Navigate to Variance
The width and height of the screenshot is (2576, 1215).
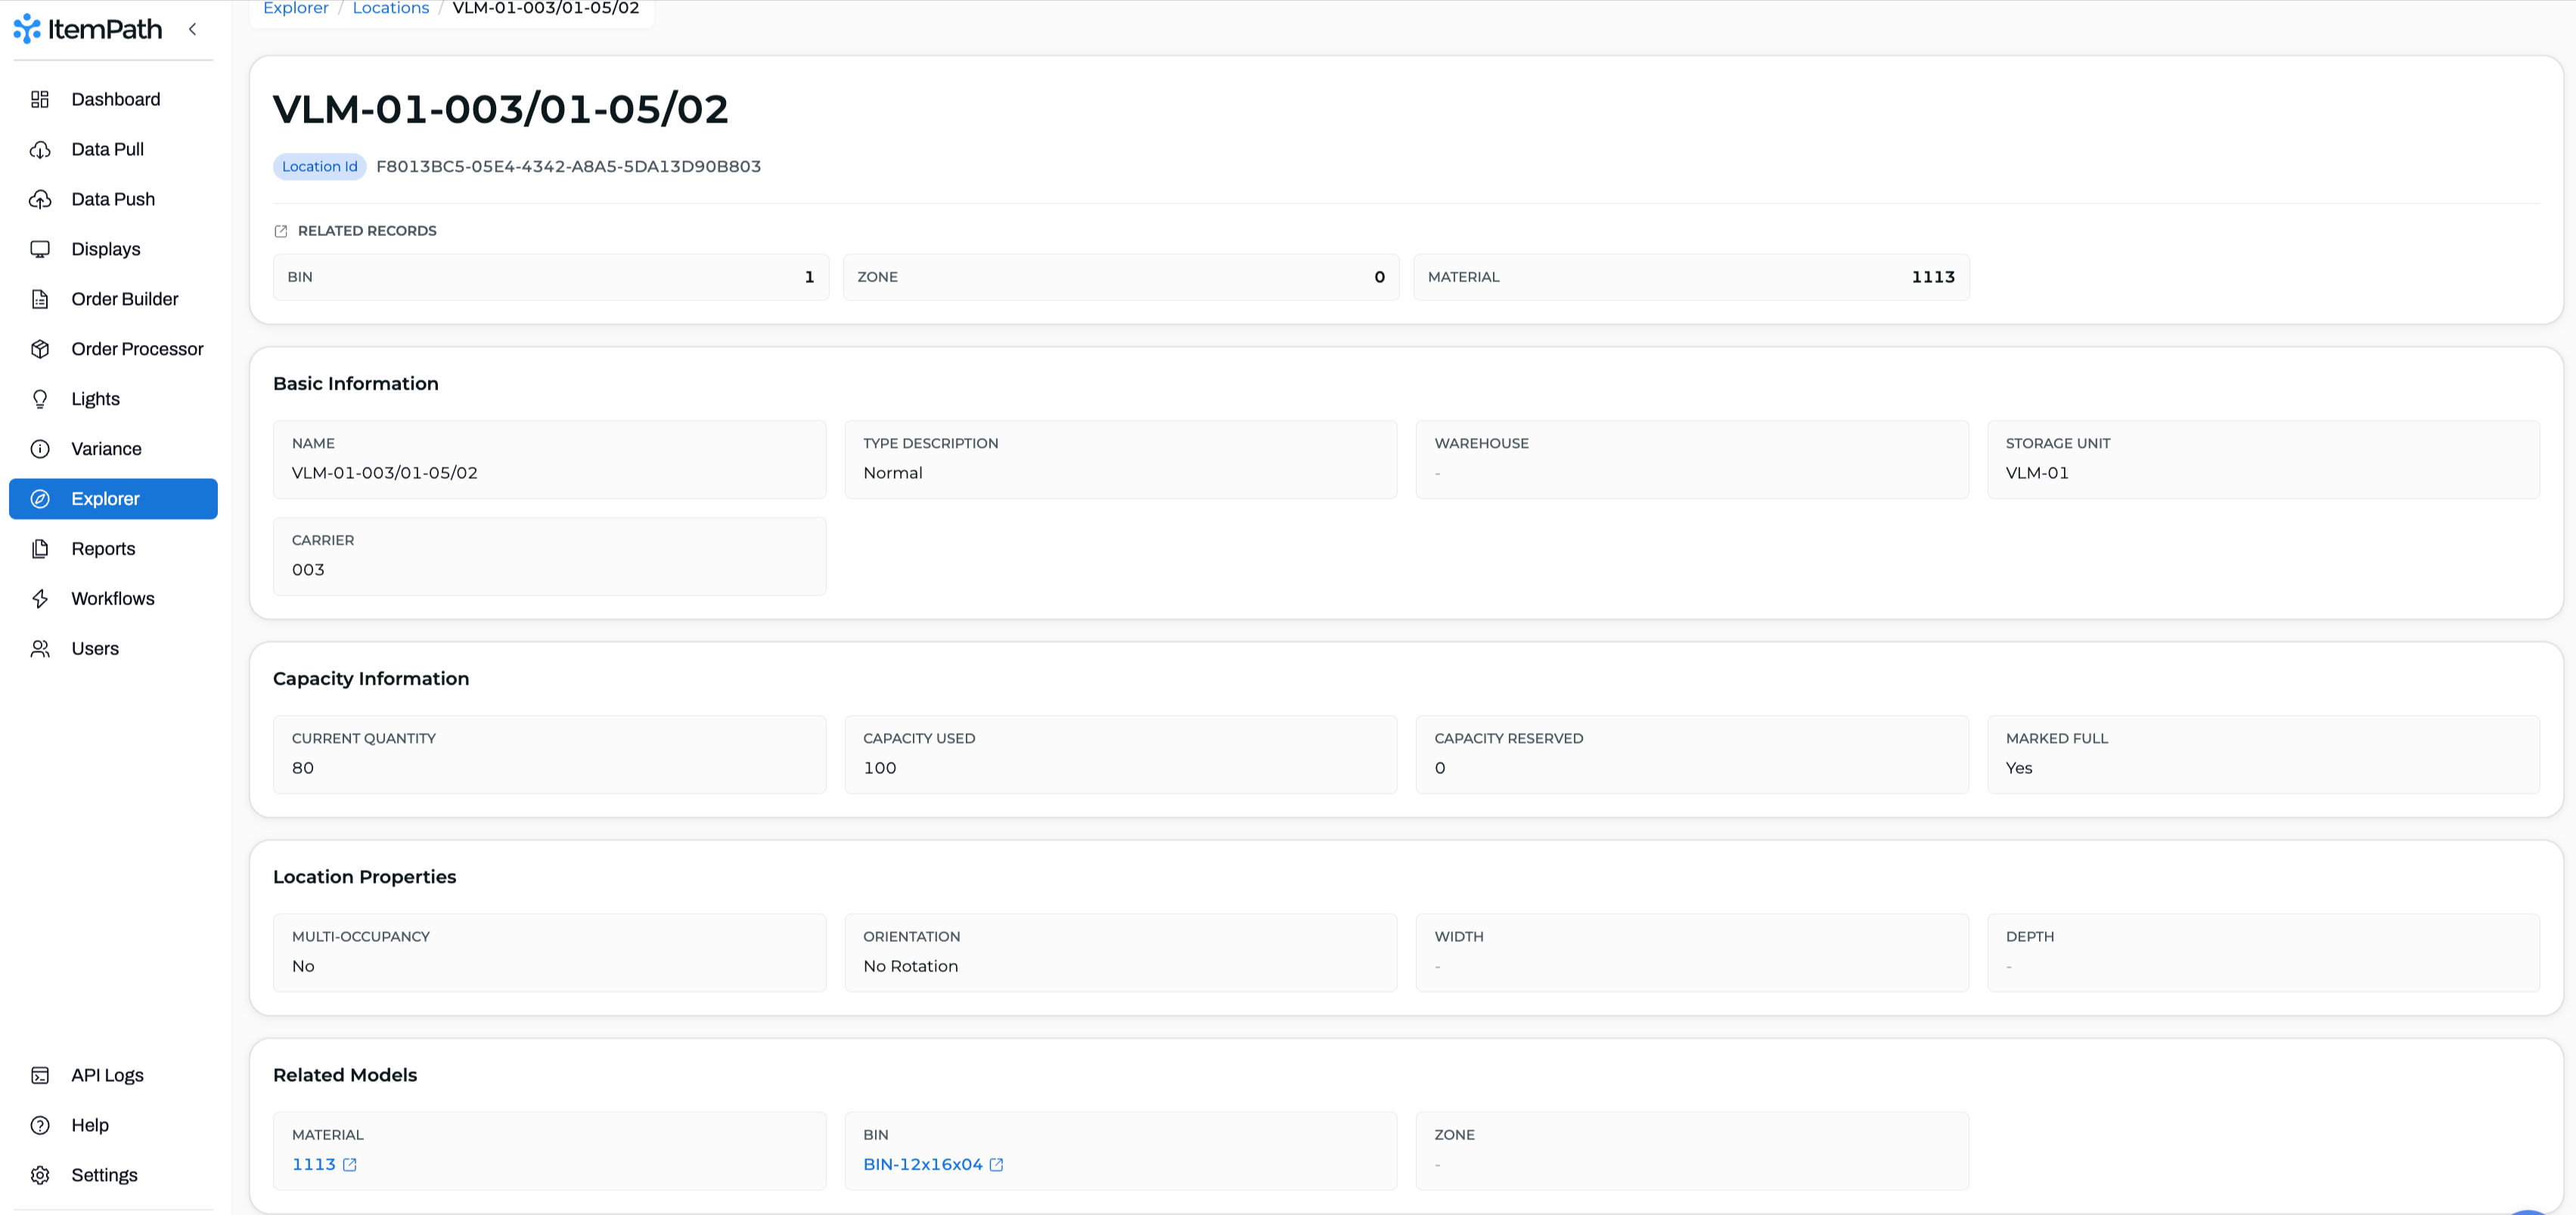[113, 449]
